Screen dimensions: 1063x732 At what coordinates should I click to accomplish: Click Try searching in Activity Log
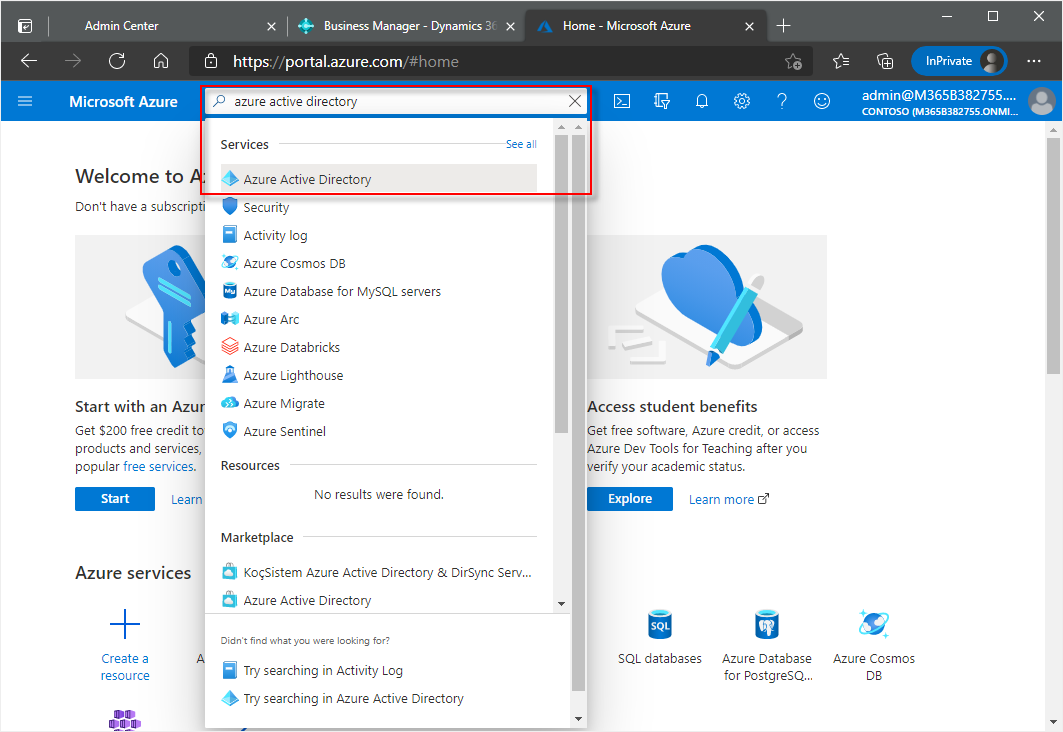[322, 670]
